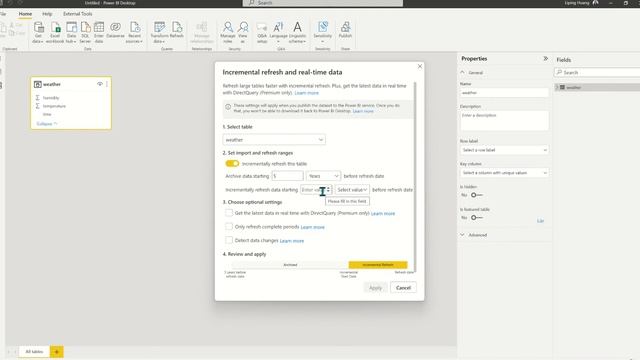
Task: Open the Enter data tool
Action: pyautogui.click(x=99, y=32)
